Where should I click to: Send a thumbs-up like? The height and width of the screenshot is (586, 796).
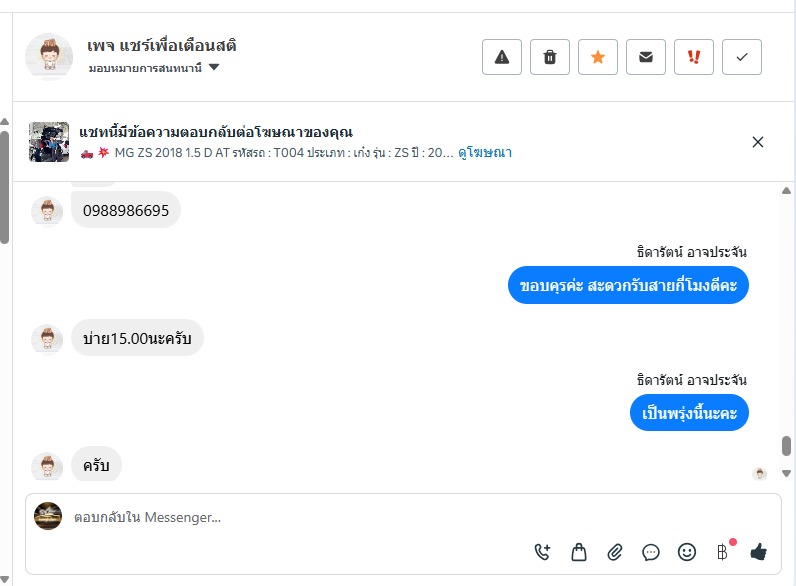click(x=758, y=551)
